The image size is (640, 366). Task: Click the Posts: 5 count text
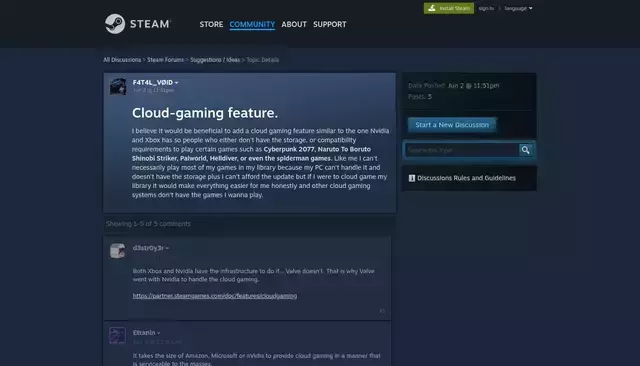point(420,97)
